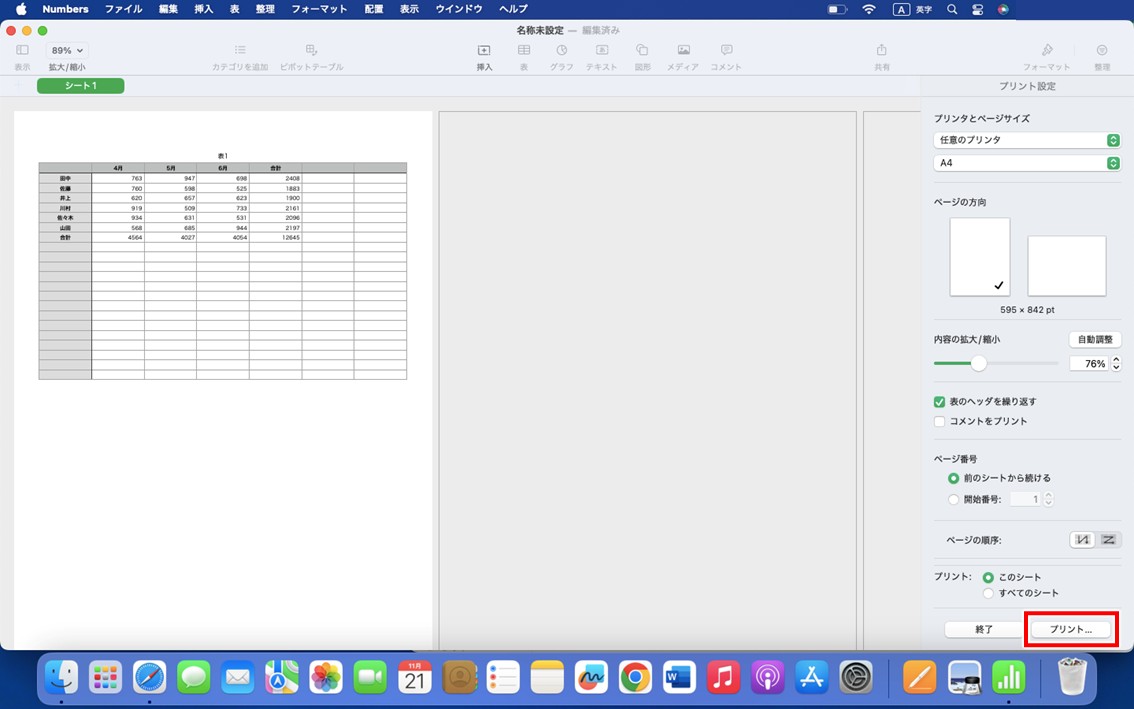Open the 共有 sharing options
Viewport: 1134px width, 709px height.
pos(881,56)
